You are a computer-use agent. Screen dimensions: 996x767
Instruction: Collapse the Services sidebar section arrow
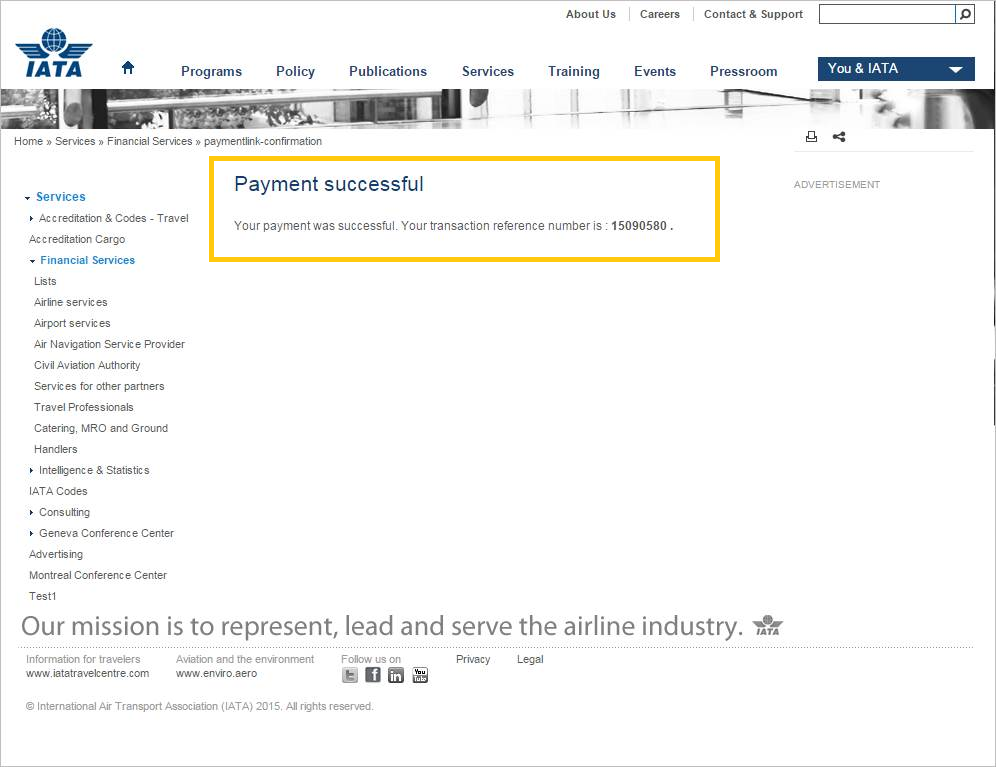click(x=27, y=198)
